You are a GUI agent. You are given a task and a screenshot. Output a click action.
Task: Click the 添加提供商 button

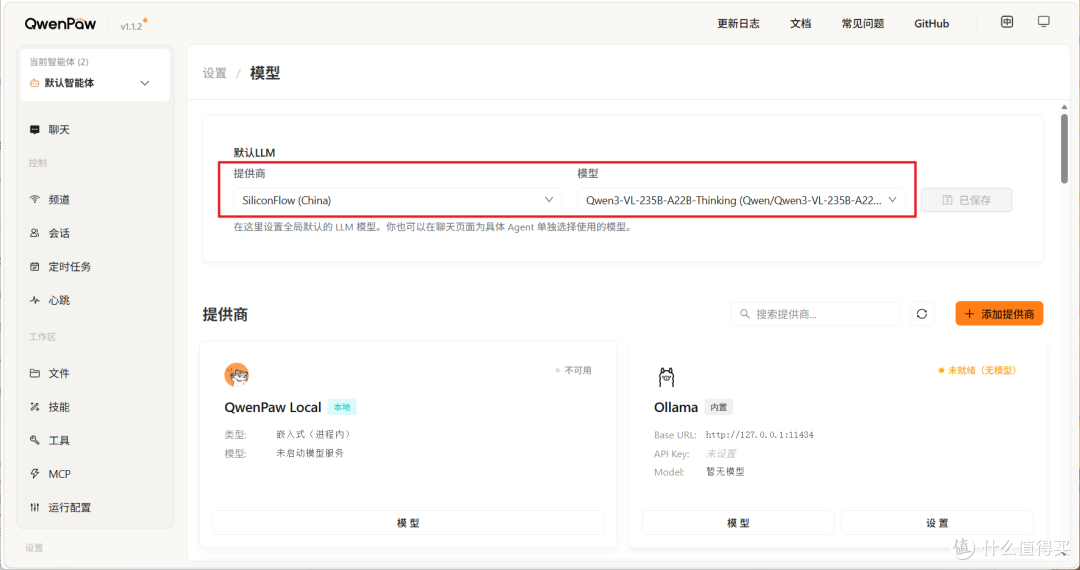pyautogui.click(x=999, y=314)
